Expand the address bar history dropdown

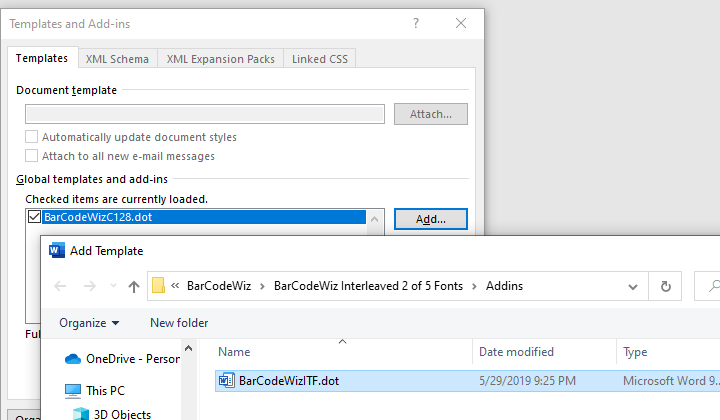pyautogui.click(x=633, y=287)
